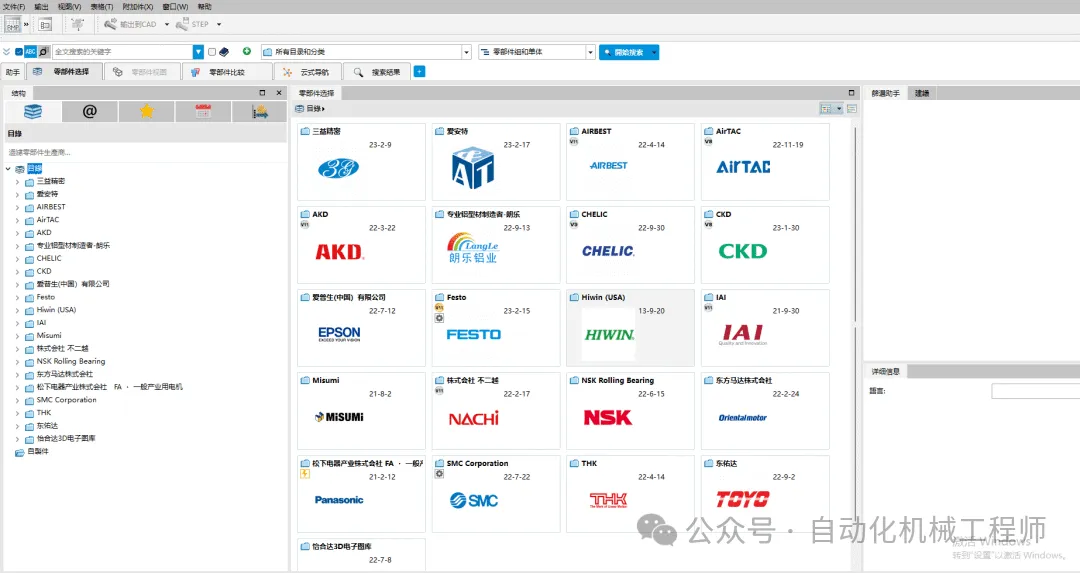
Task: Expand the AIRBEST tree node
Action: 17,207
